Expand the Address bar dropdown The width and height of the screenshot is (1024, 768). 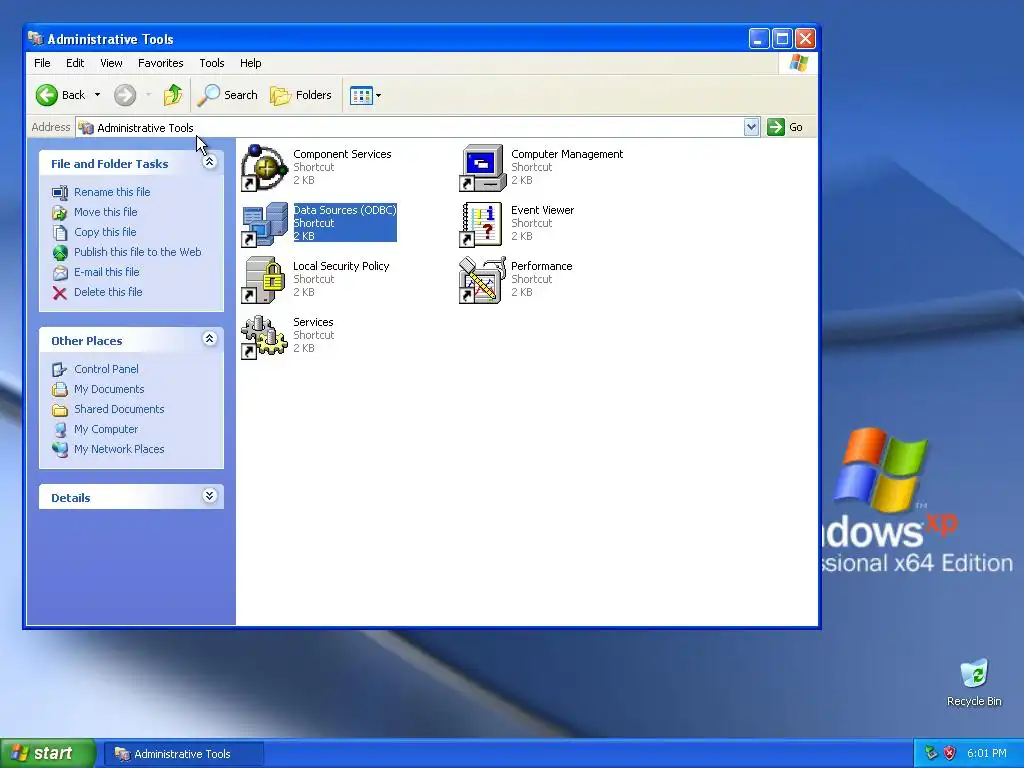point(751,127)
